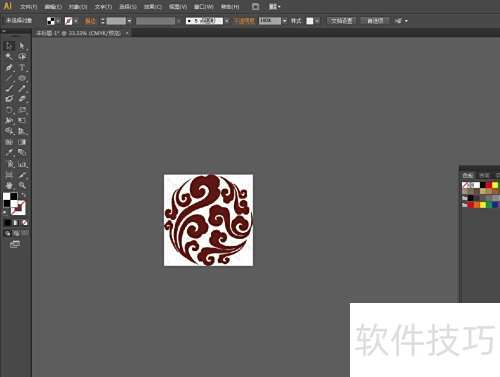Image resolution: width=500 pixels, height=377 pixels.
Task: Select the Eyedropper tool
Action: [9, 153]
